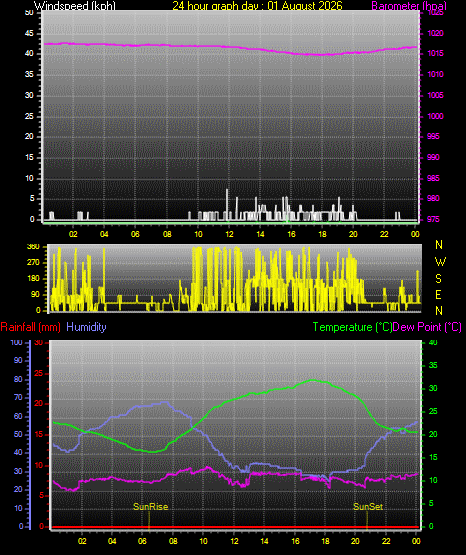Select the 180 value on wind direction axis
This screenshot has width=466, height=555.
point(33,279)
